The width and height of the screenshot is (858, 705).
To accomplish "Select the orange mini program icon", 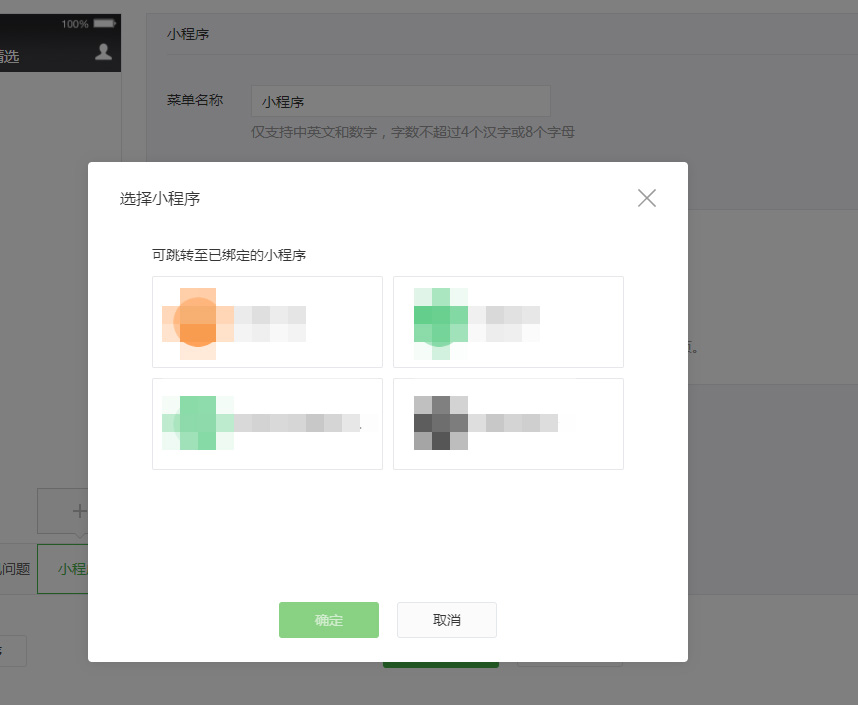I will [196, 321].
